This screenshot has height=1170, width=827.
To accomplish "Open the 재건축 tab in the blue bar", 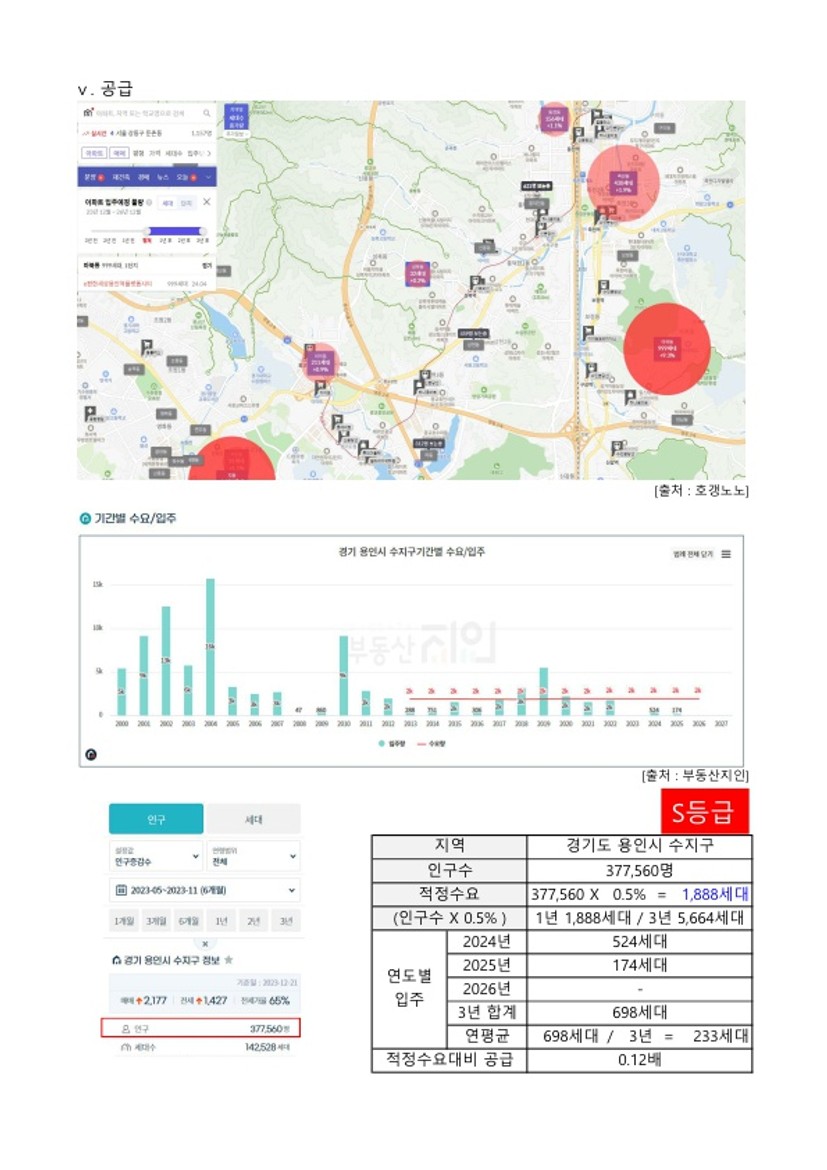I will click(x=121, y=177).
